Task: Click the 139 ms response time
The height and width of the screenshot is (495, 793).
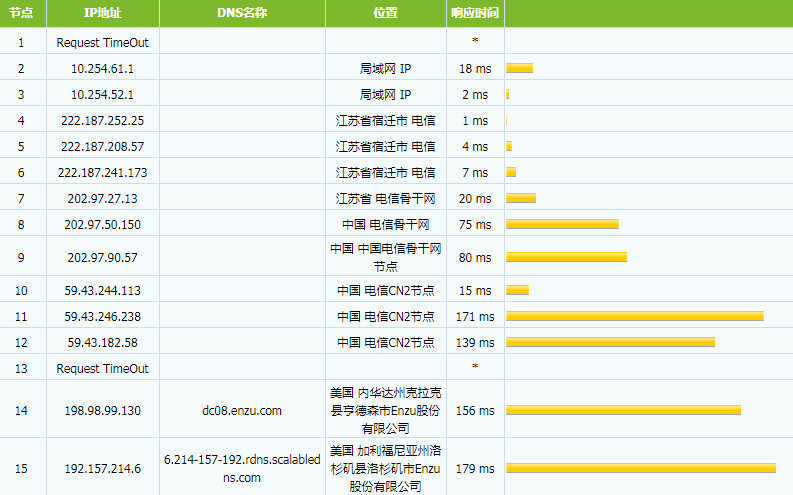Action: (x=475, y=343)
